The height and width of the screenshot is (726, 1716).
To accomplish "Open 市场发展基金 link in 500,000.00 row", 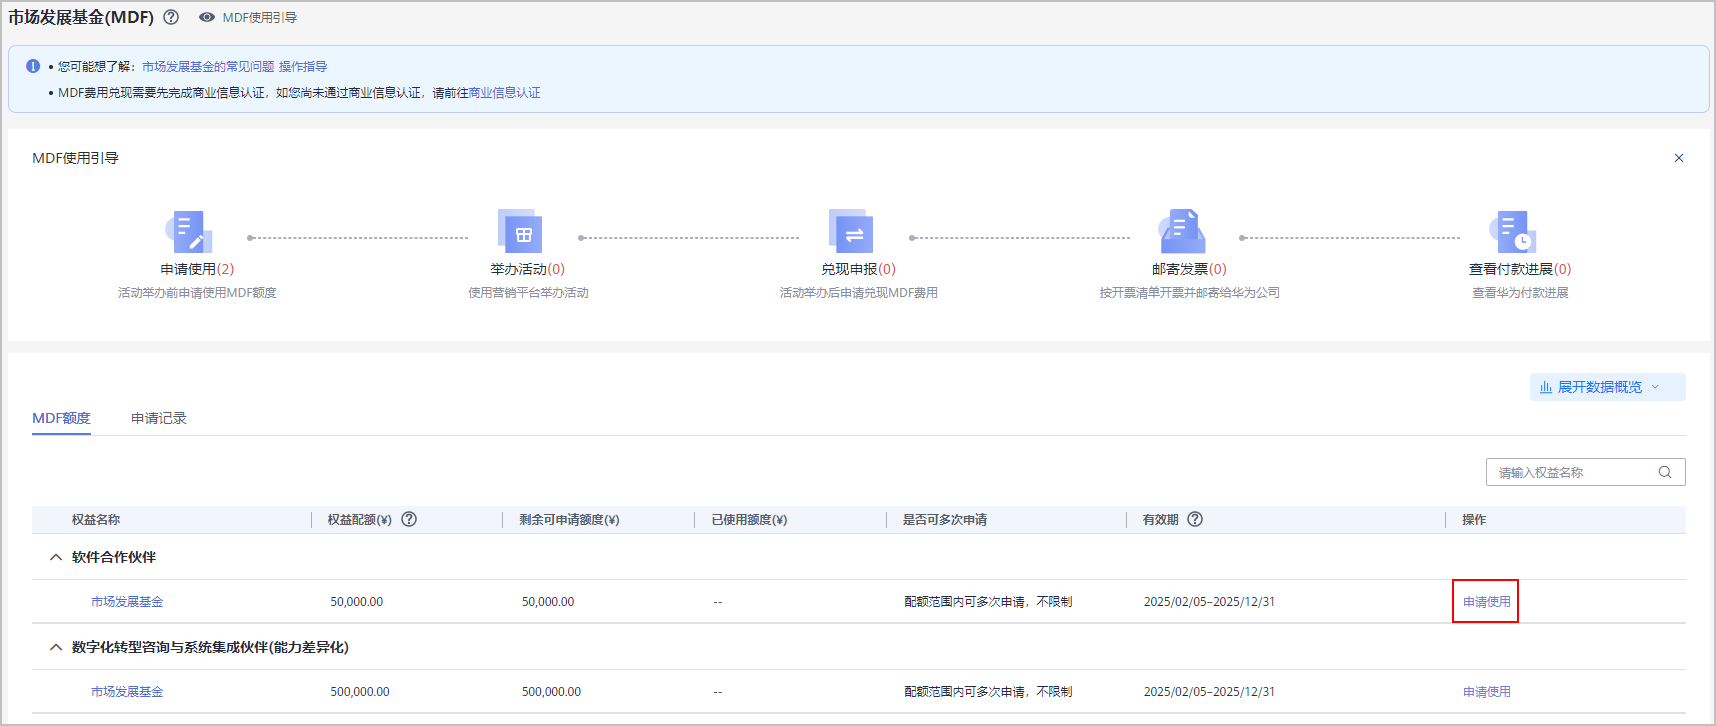I will point(127,692).
